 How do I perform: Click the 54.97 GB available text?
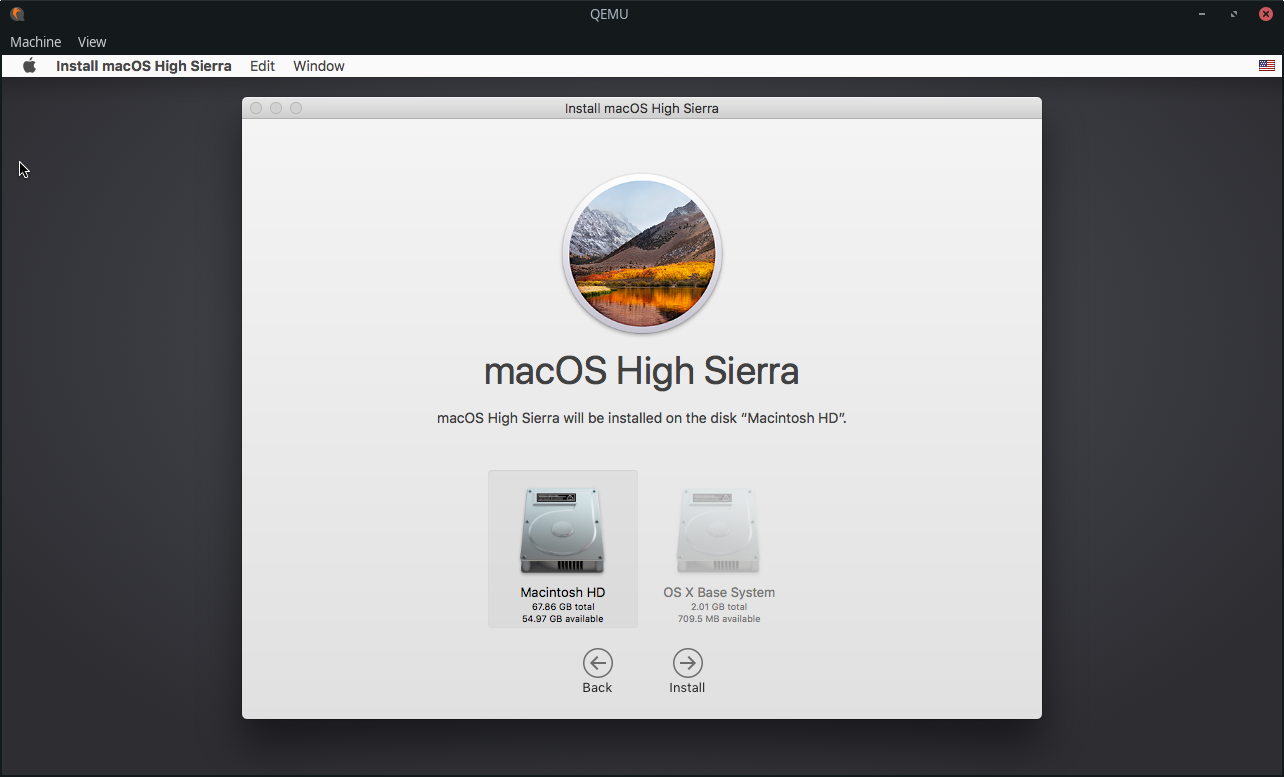click(x=563, y=619)
